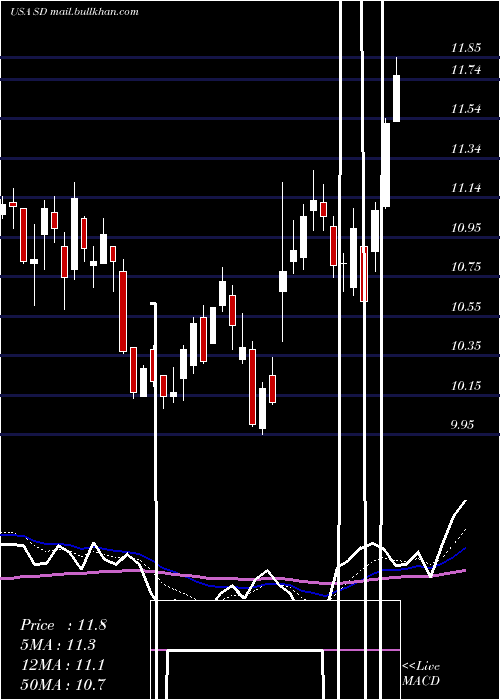Image resolution: width=500 pixels, height=700 pixels.
Task: Click the 11.34 price axis label
Action: 466,149
